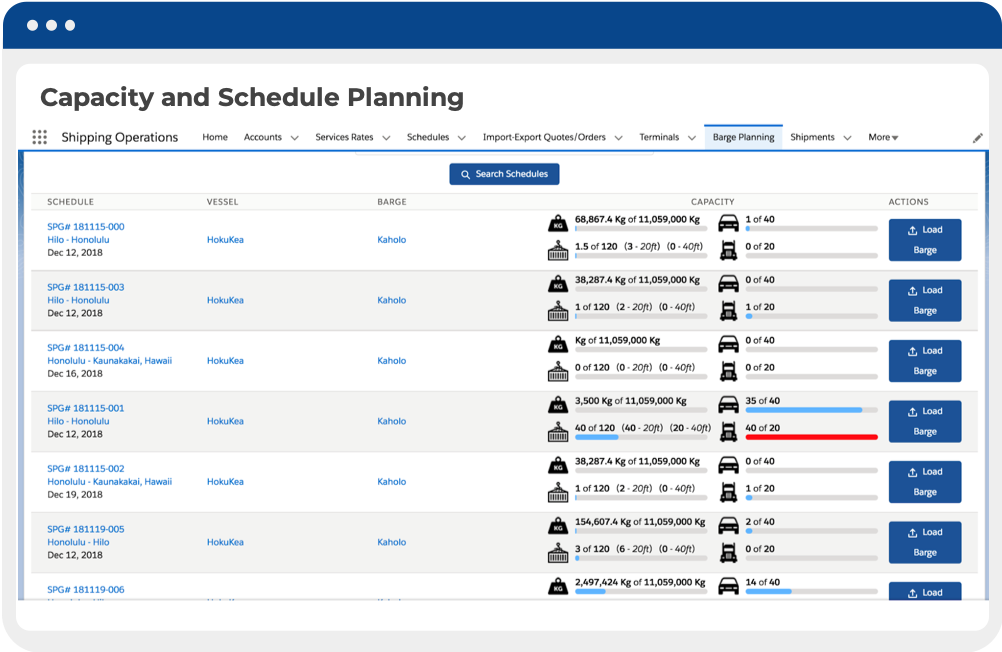Open schedule link SPG# 181115-000

tap(86, 227)
